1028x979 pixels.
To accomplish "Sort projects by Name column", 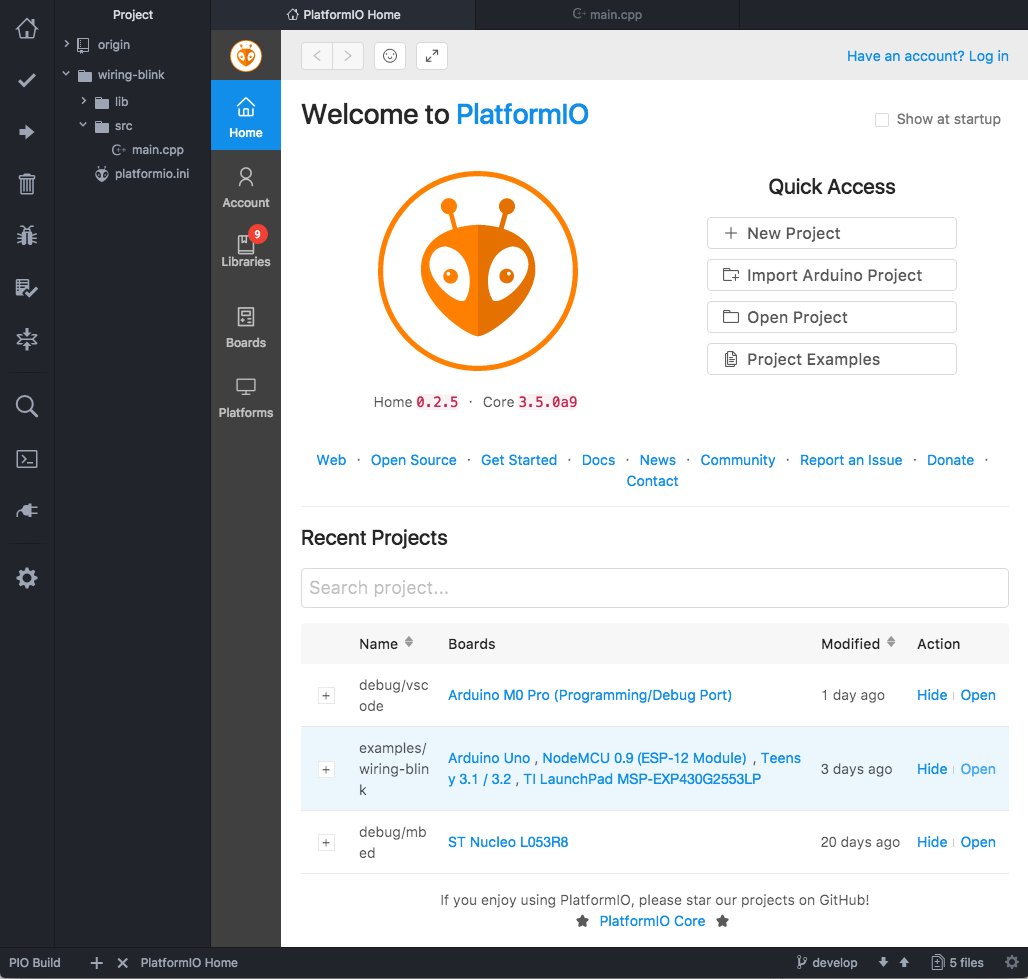I will tap(408, 643).
